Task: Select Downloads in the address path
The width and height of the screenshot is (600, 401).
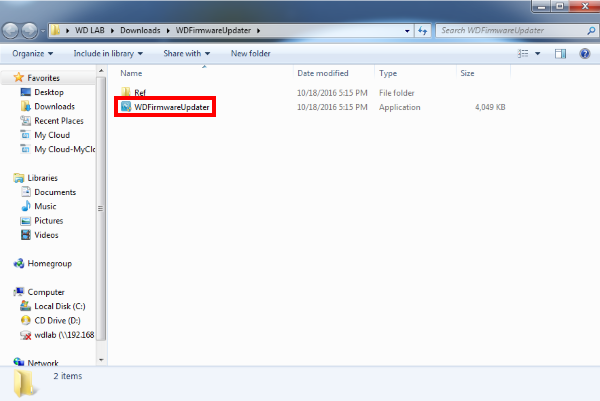Action: 140,30
